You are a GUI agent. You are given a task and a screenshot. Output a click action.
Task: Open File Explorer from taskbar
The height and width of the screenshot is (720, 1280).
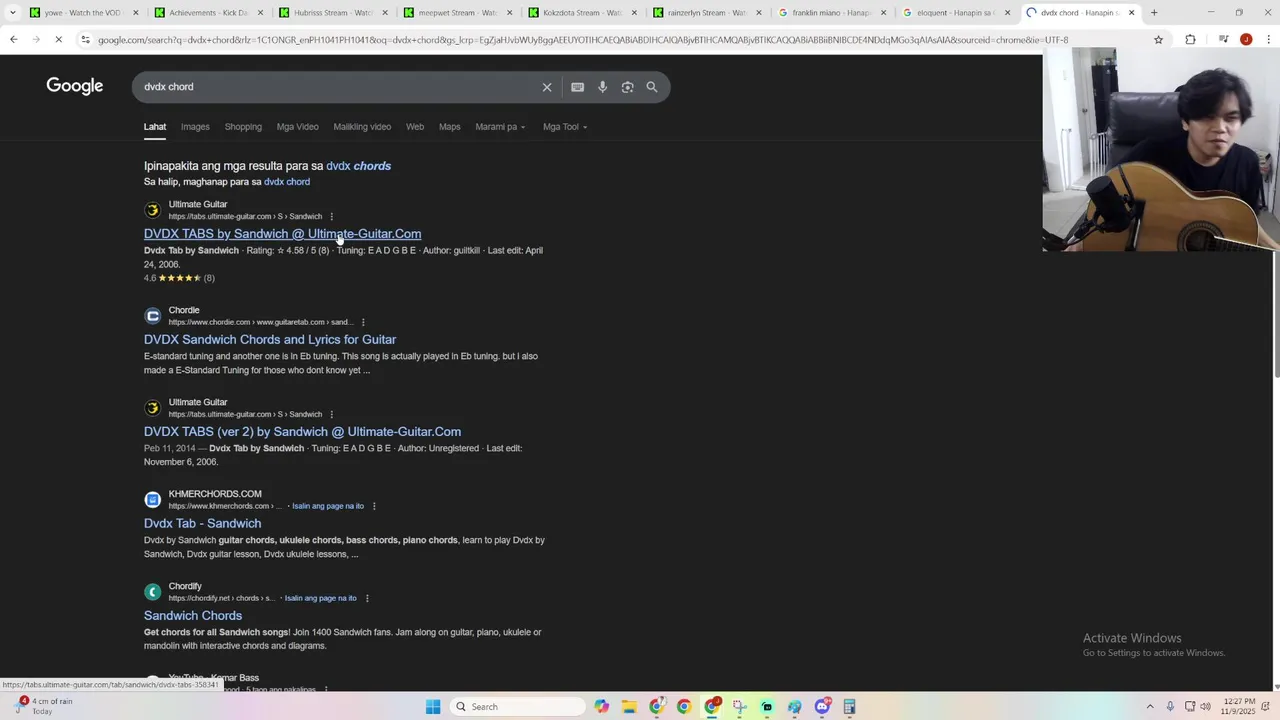point(629,706)
